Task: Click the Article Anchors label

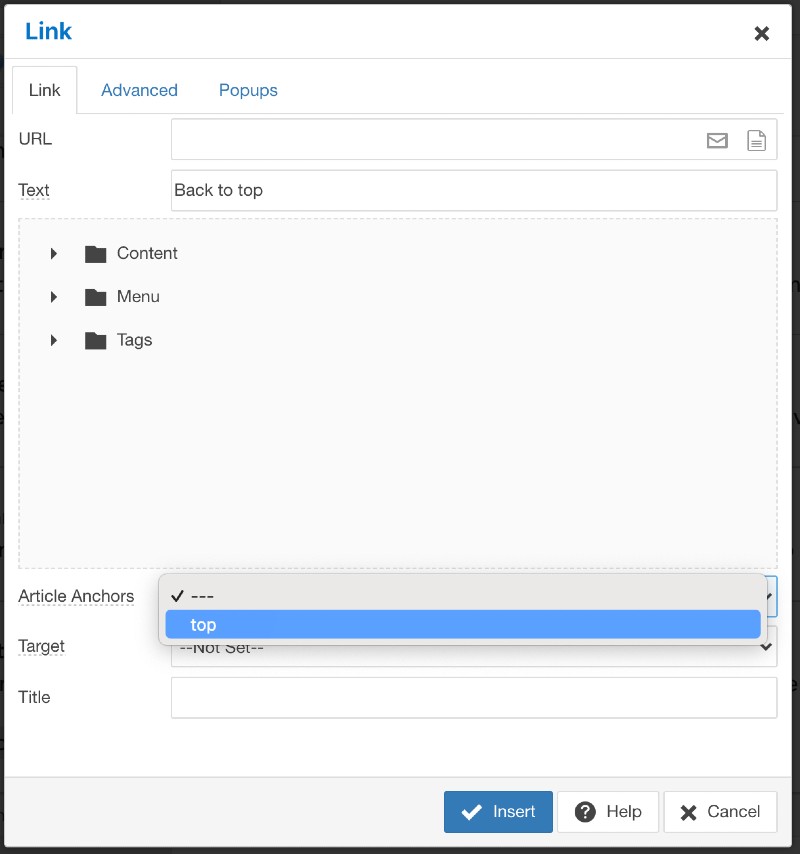Action: [x=76, y=596]
